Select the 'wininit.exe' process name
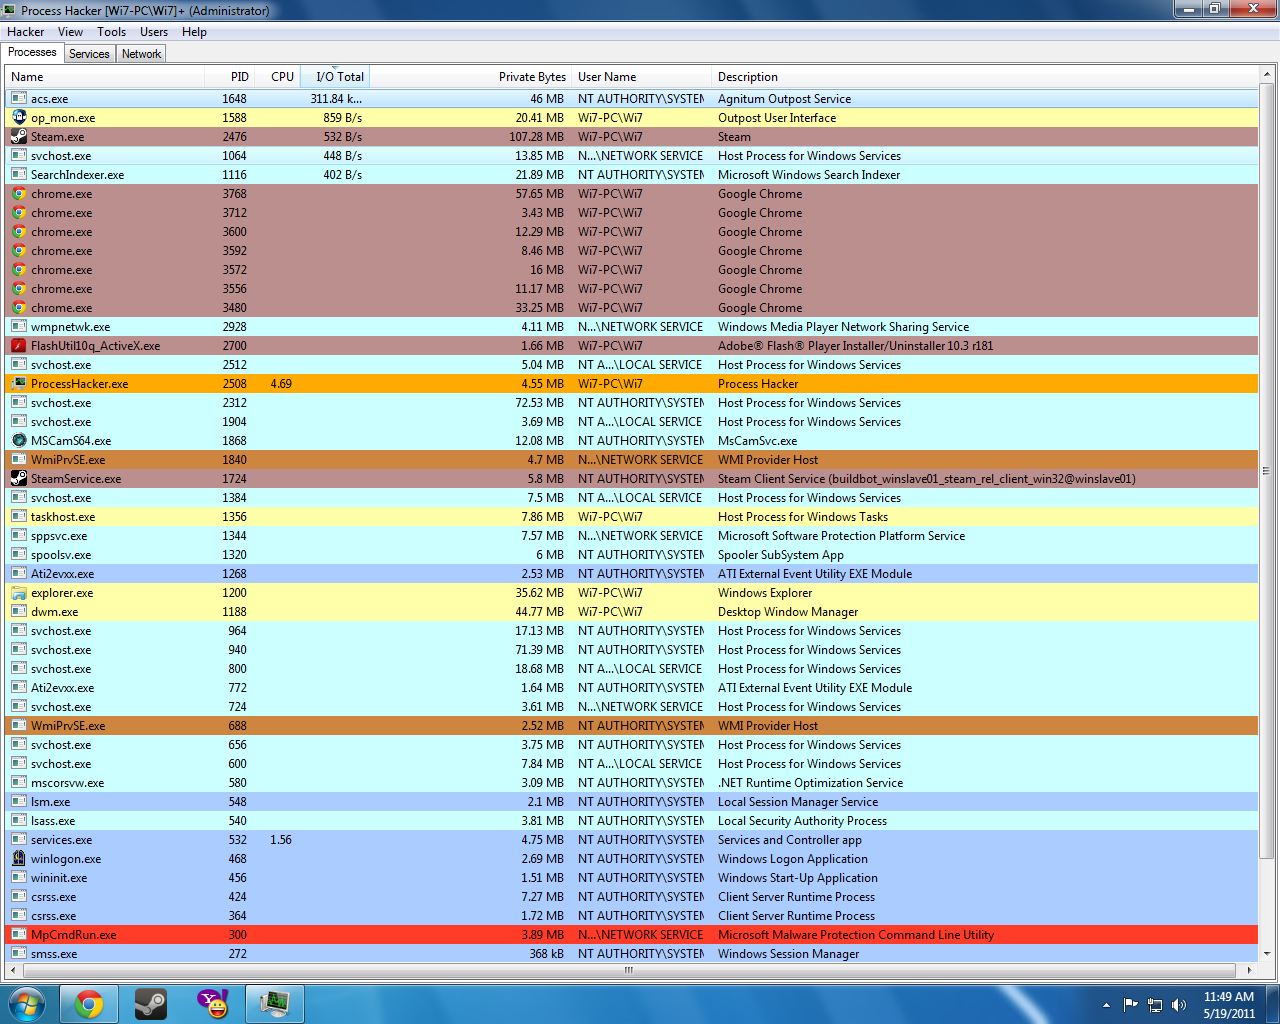This screenshot has height=1024, width=1280. tap(59, 878)
